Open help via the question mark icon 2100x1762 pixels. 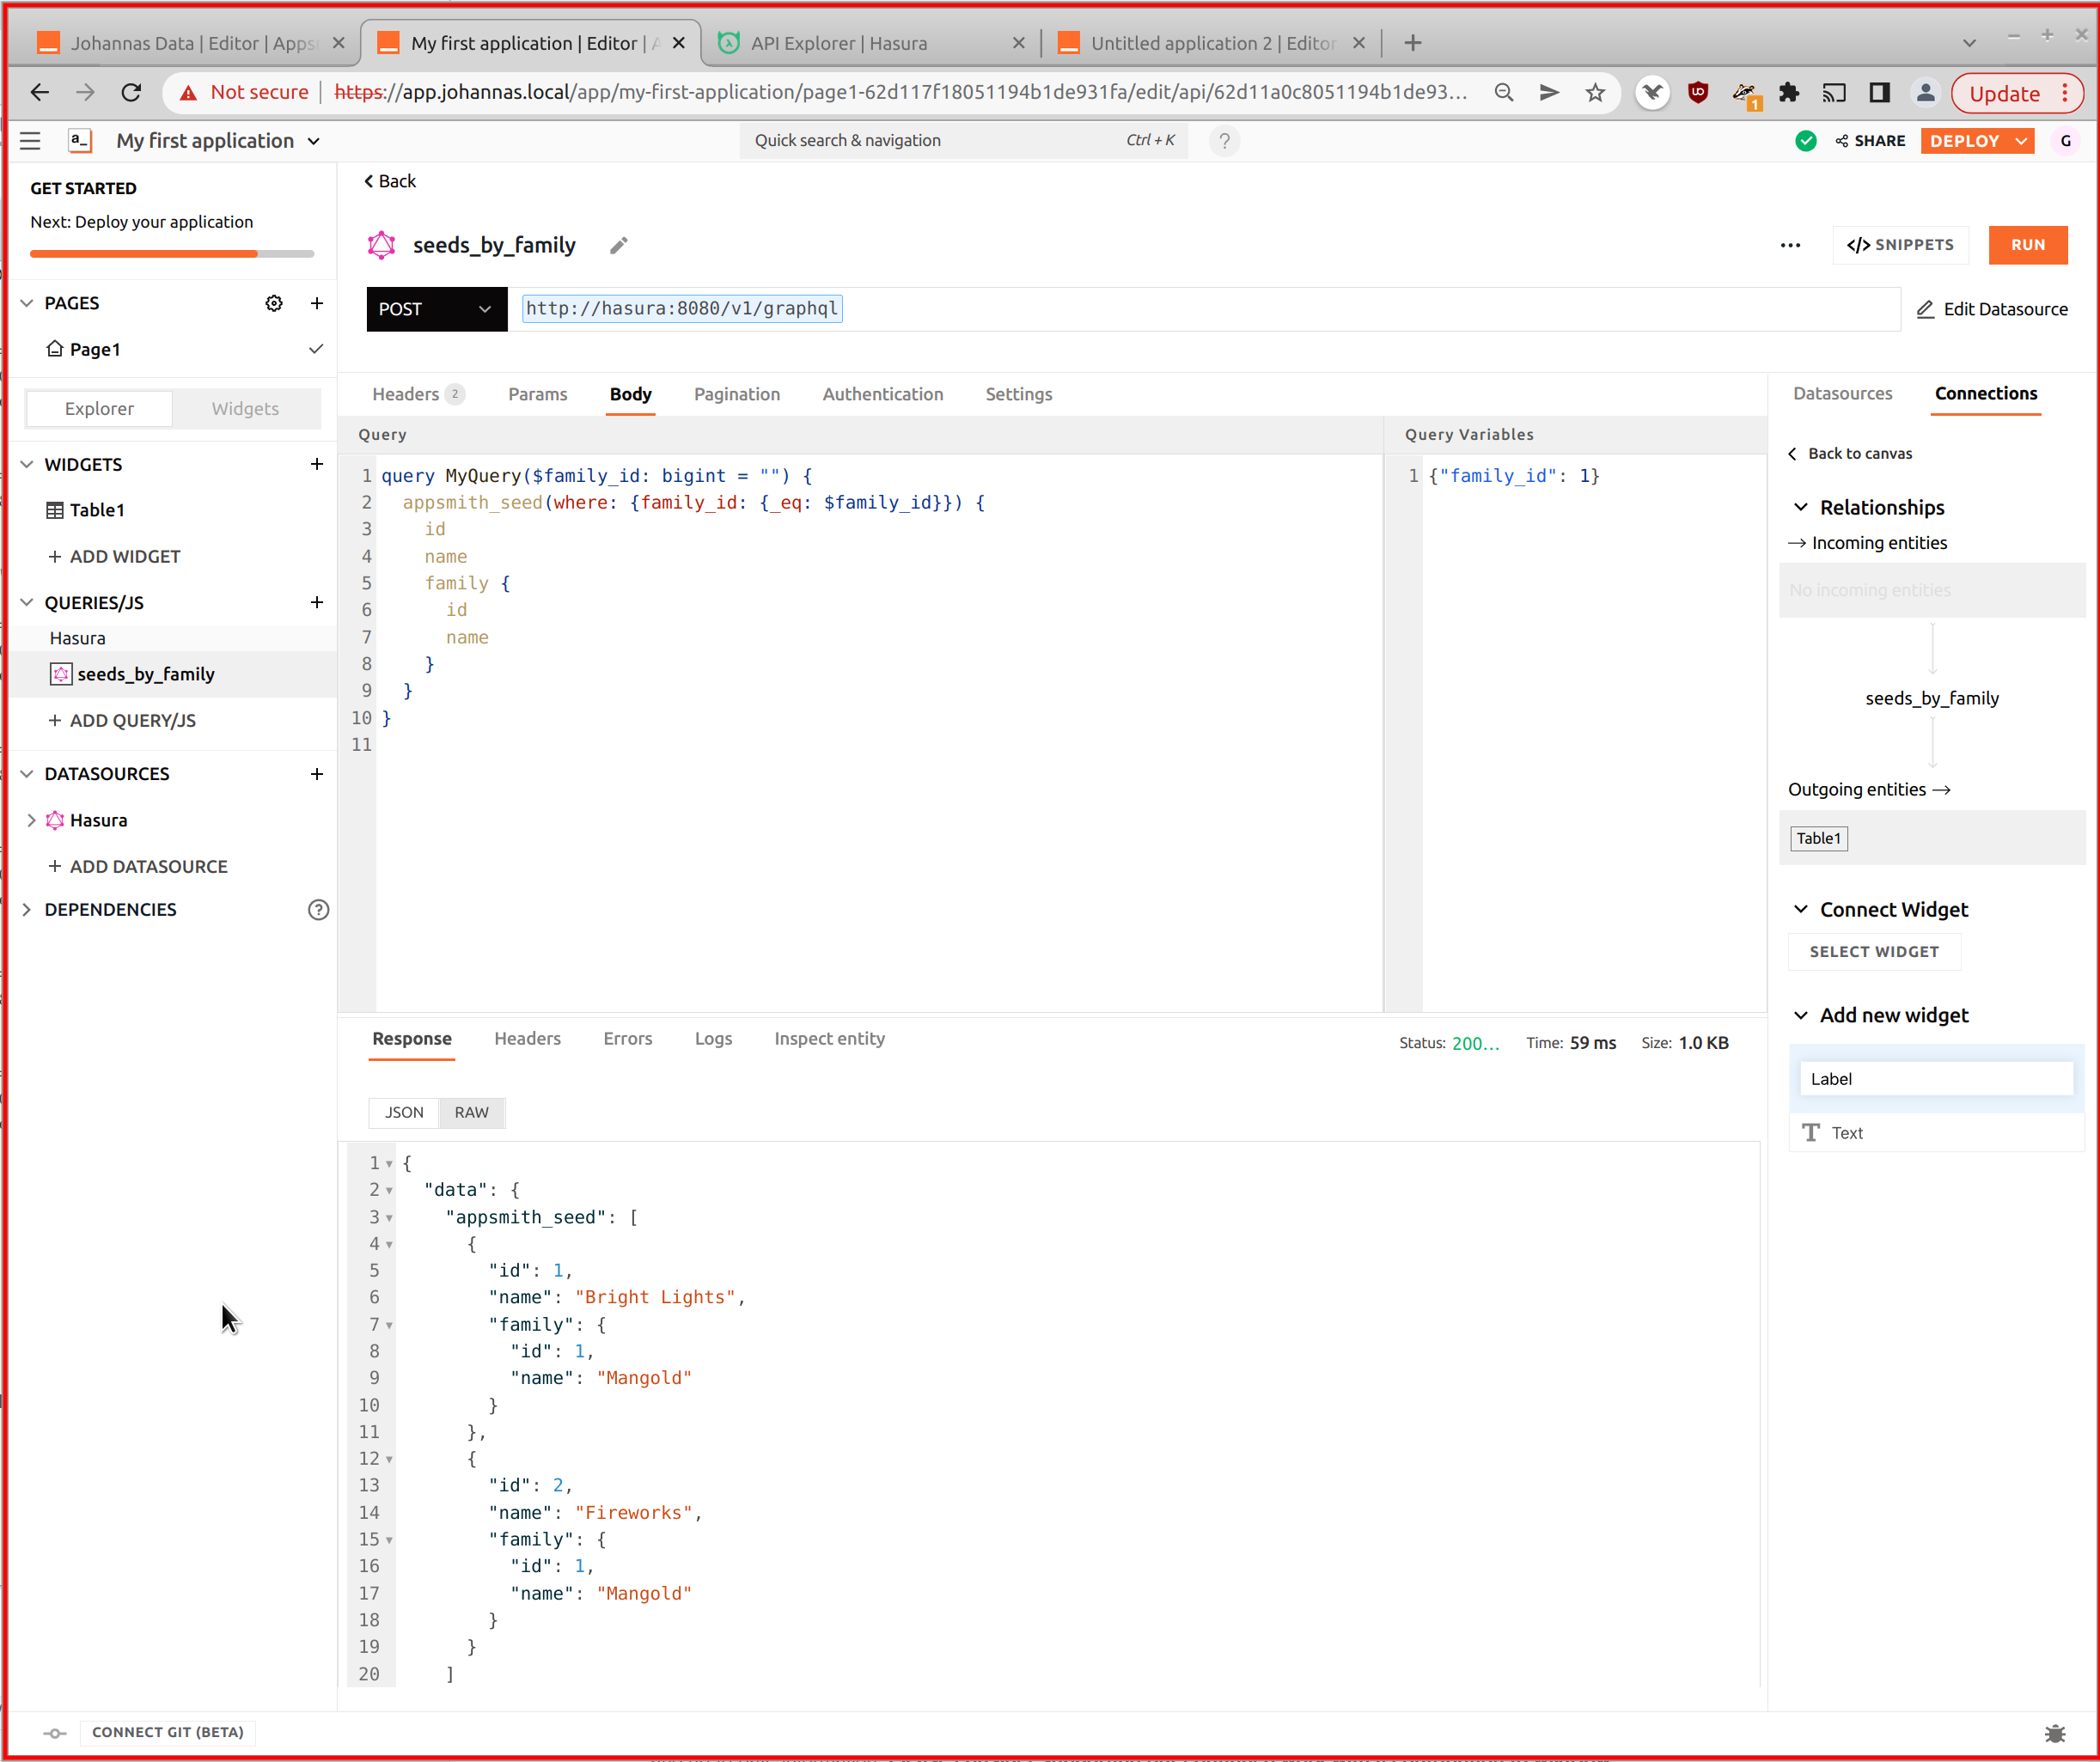click(1224, 140)
